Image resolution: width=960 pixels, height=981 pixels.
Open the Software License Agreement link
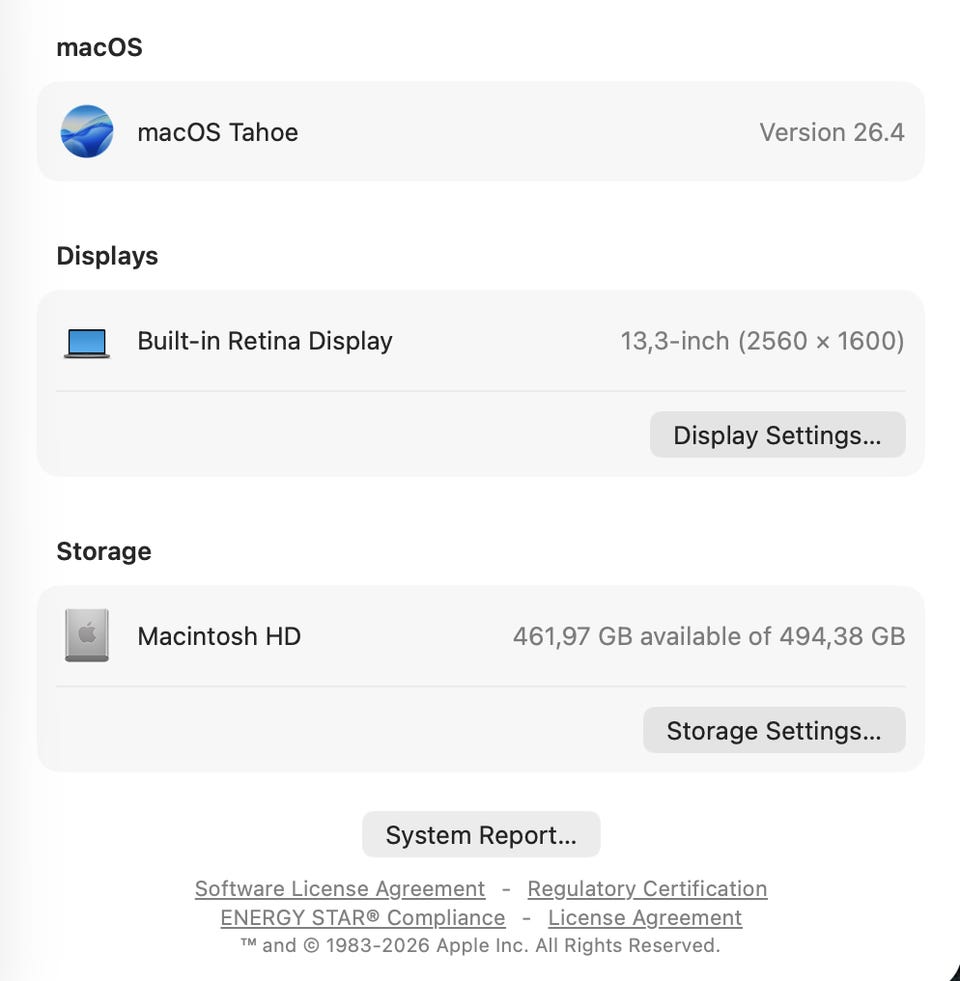(x=340, y=889)
